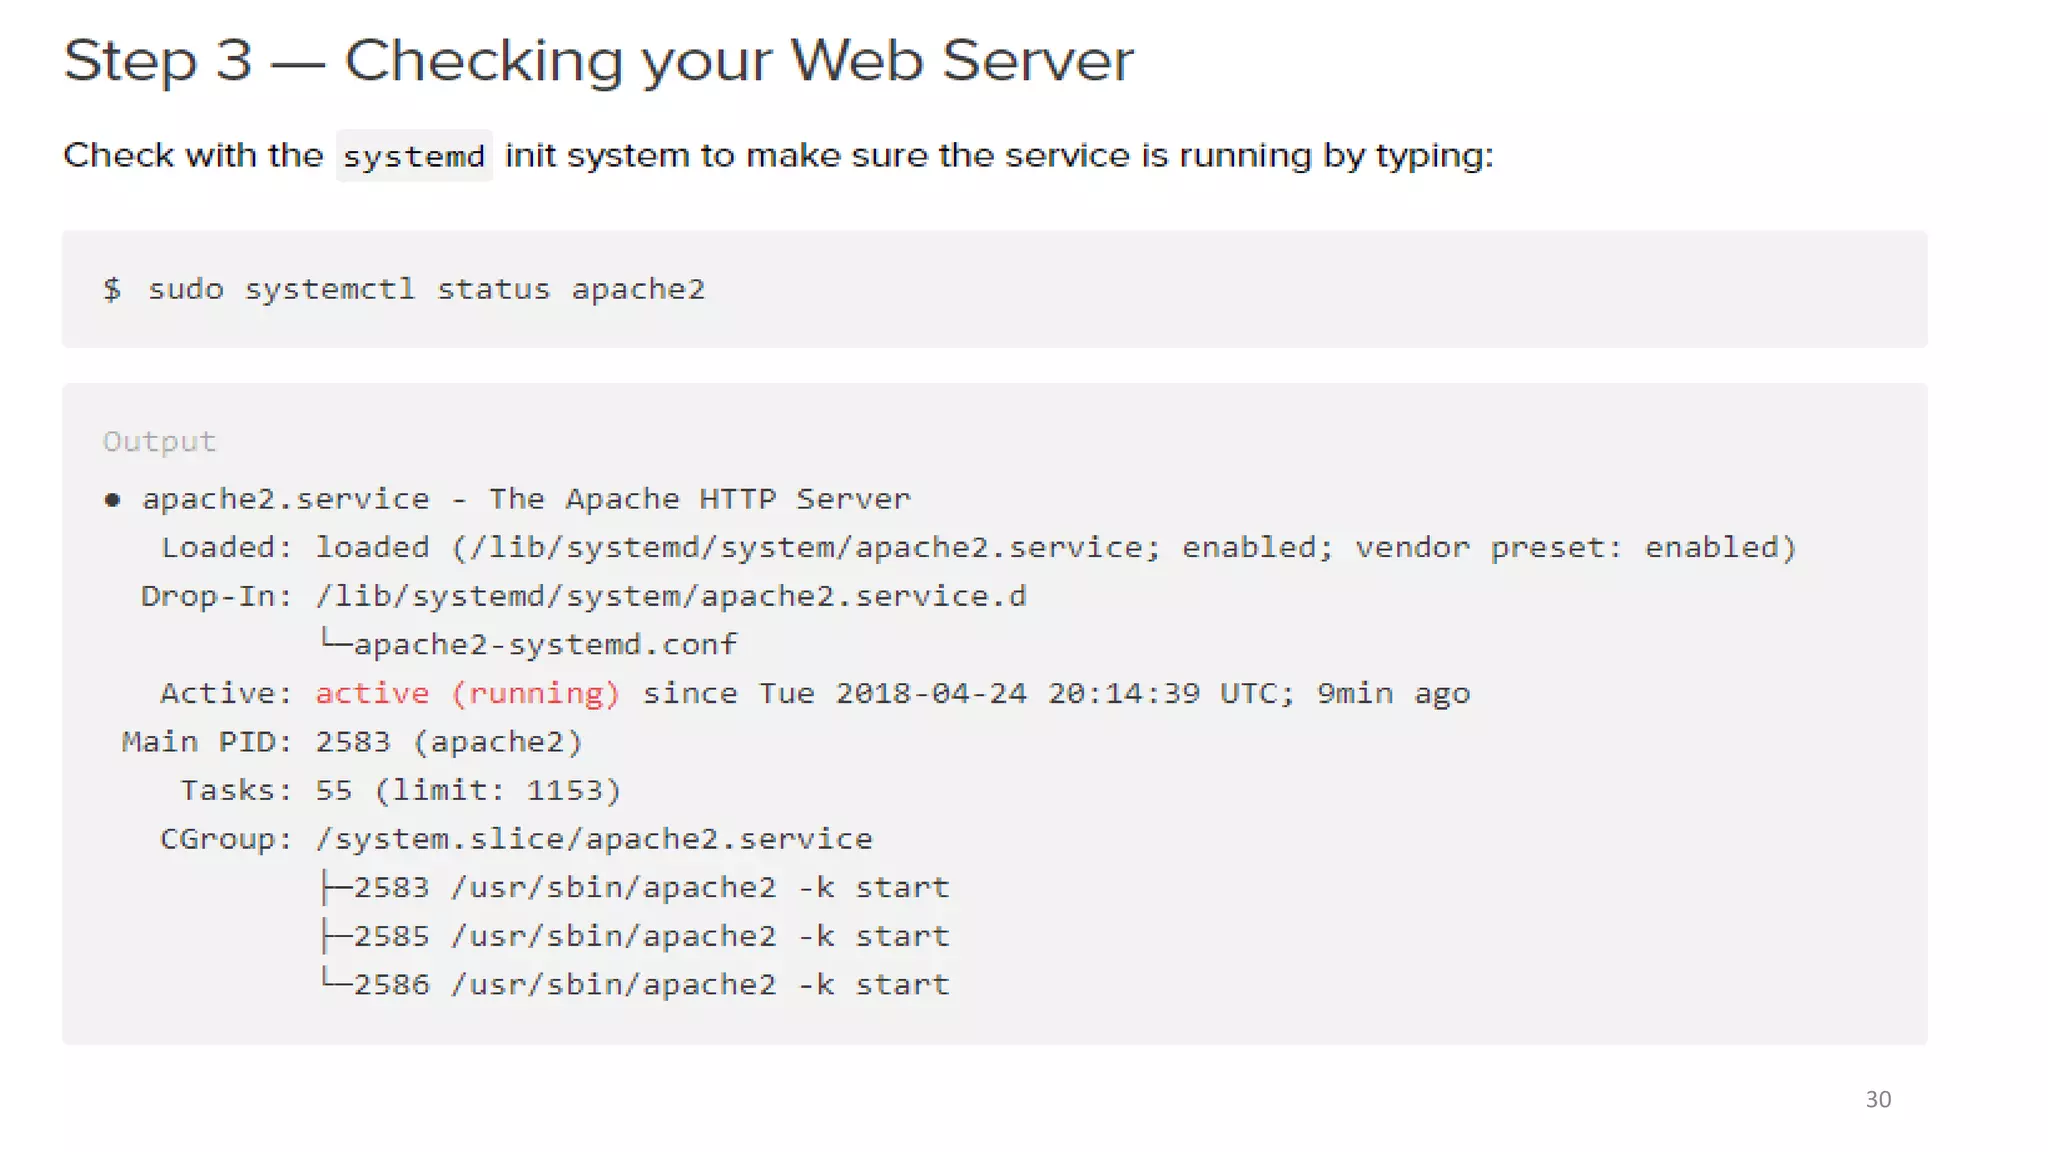Click 'Main PID: 2583 (apache2)' line
The width and height of the screenshot is (2048, 1152).
(351, 742)
